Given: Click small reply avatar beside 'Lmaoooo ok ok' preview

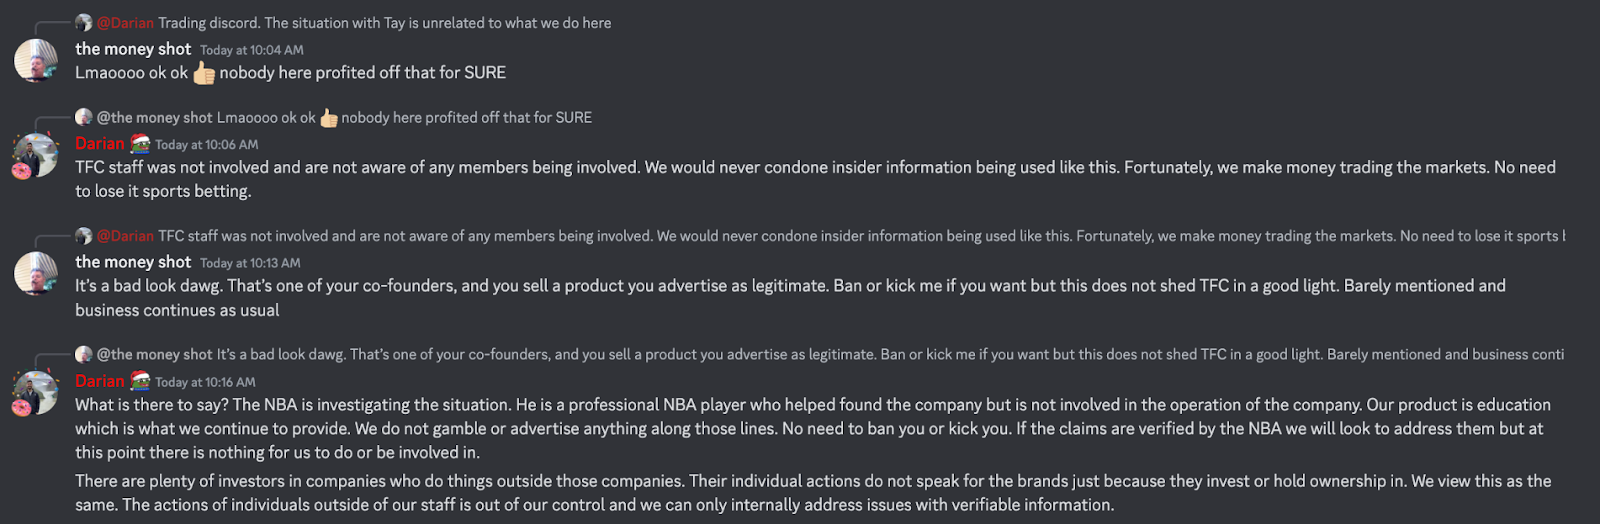Looking at the screenshot, I should (x=84, y=117).
